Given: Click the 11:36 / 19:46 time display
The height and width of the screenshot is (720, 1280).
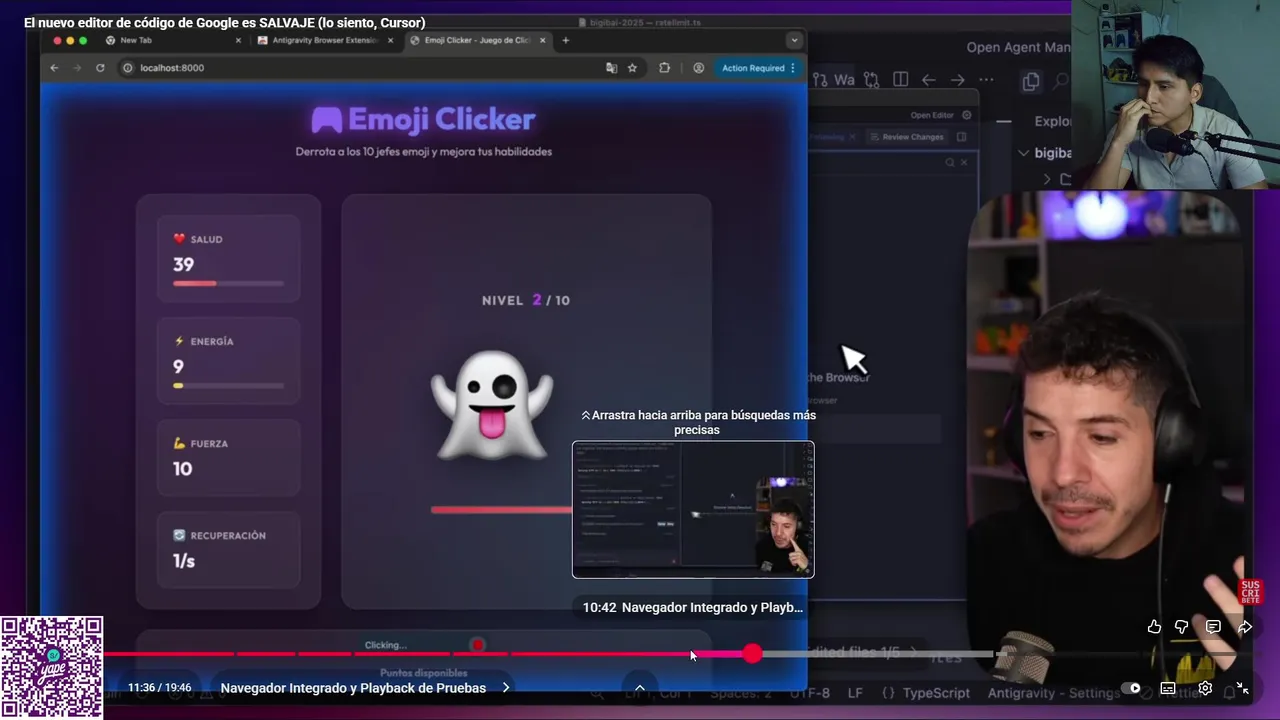Looking at the screenshot, I should coord(159,688).
